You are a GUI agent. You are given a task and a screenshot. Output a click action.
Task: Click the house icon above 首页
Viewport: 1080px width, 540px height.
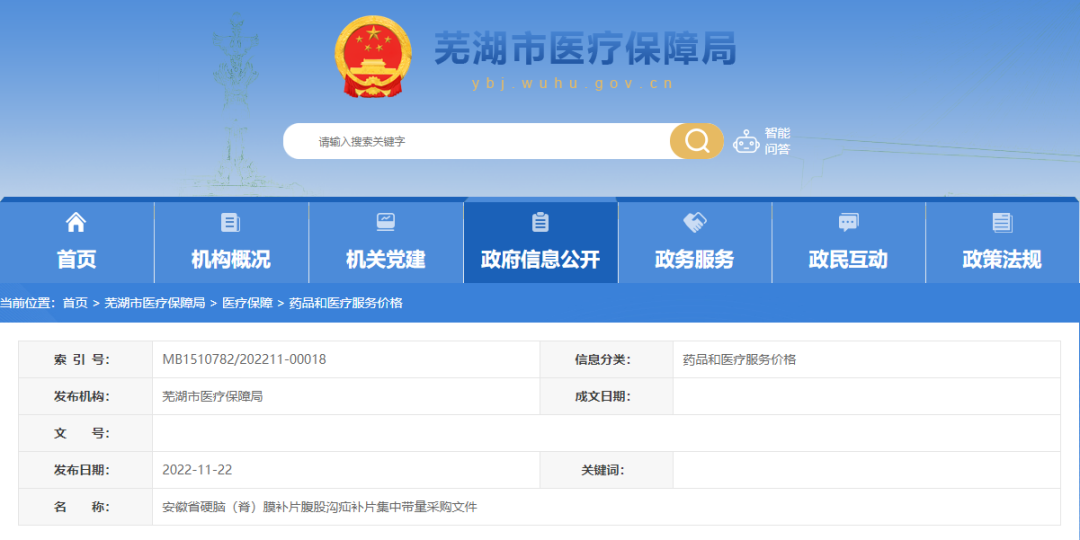click(x=76, y=222)
